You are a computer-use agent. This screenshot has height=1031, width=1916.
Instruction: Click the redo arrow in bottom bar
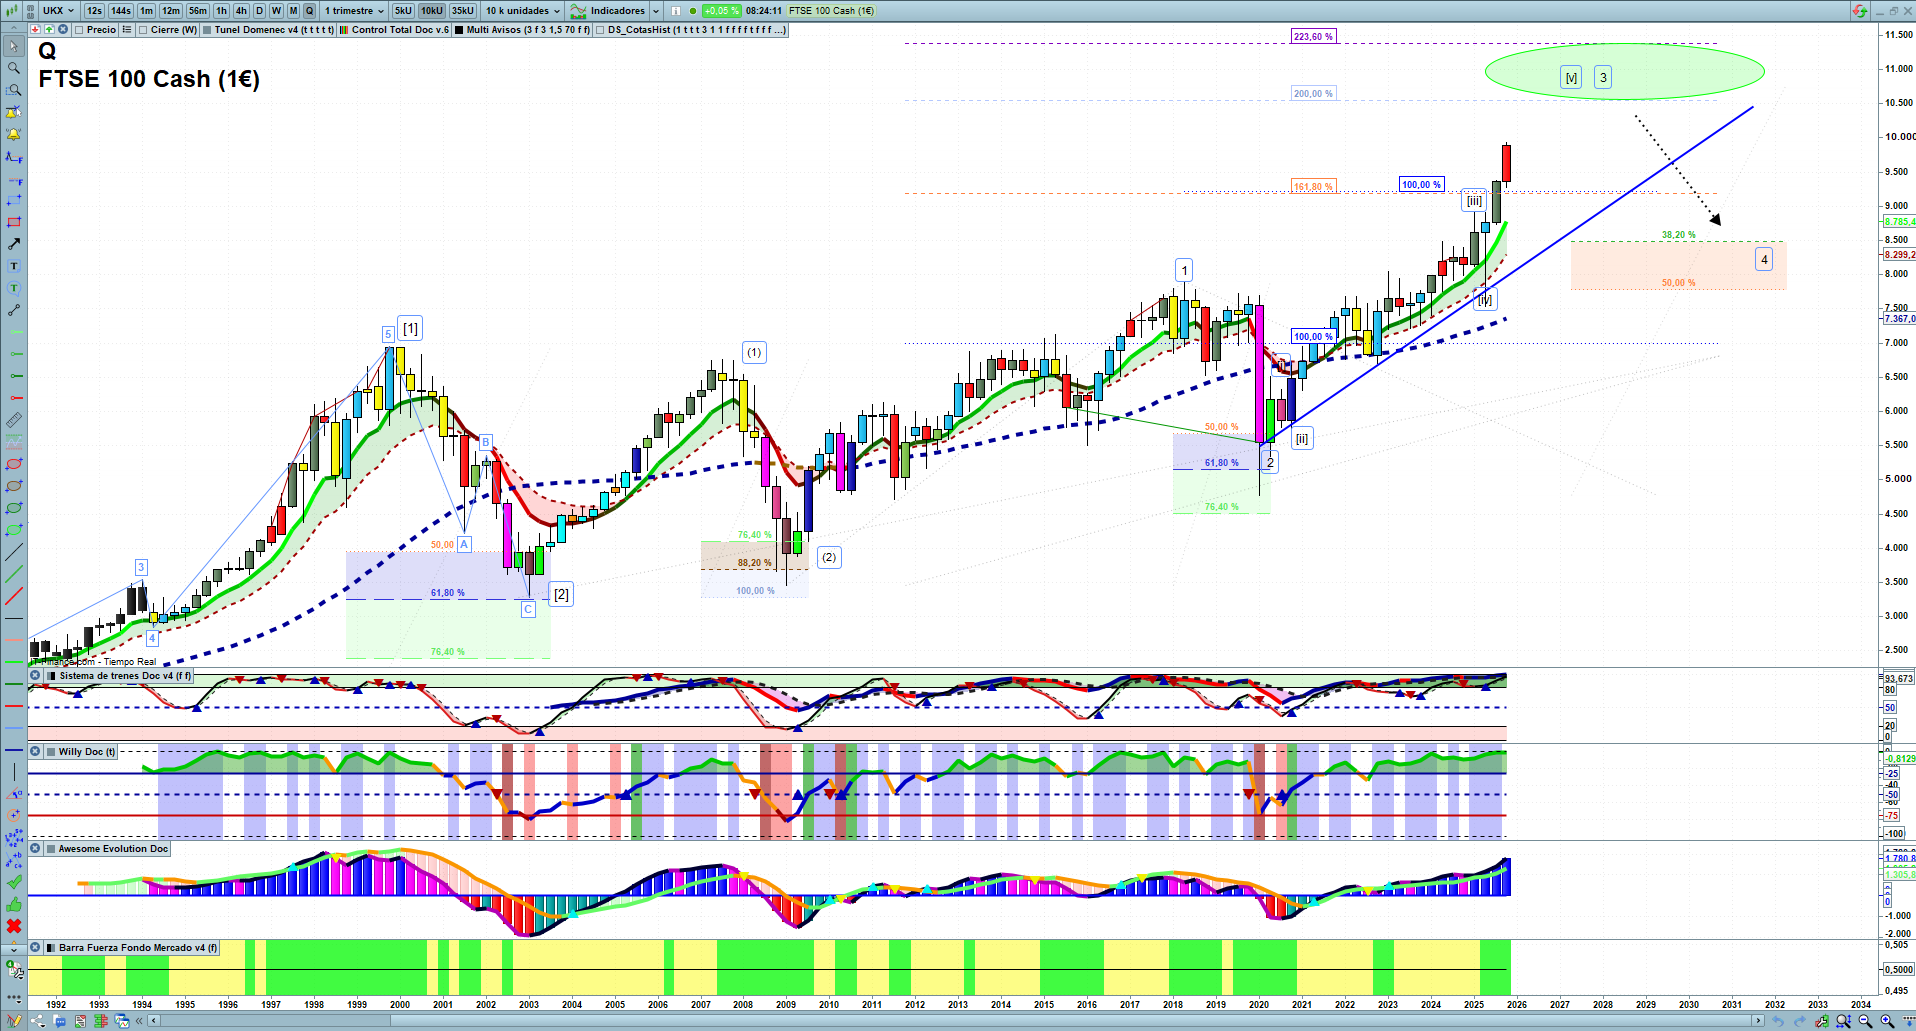(x=1800, y=1021)
